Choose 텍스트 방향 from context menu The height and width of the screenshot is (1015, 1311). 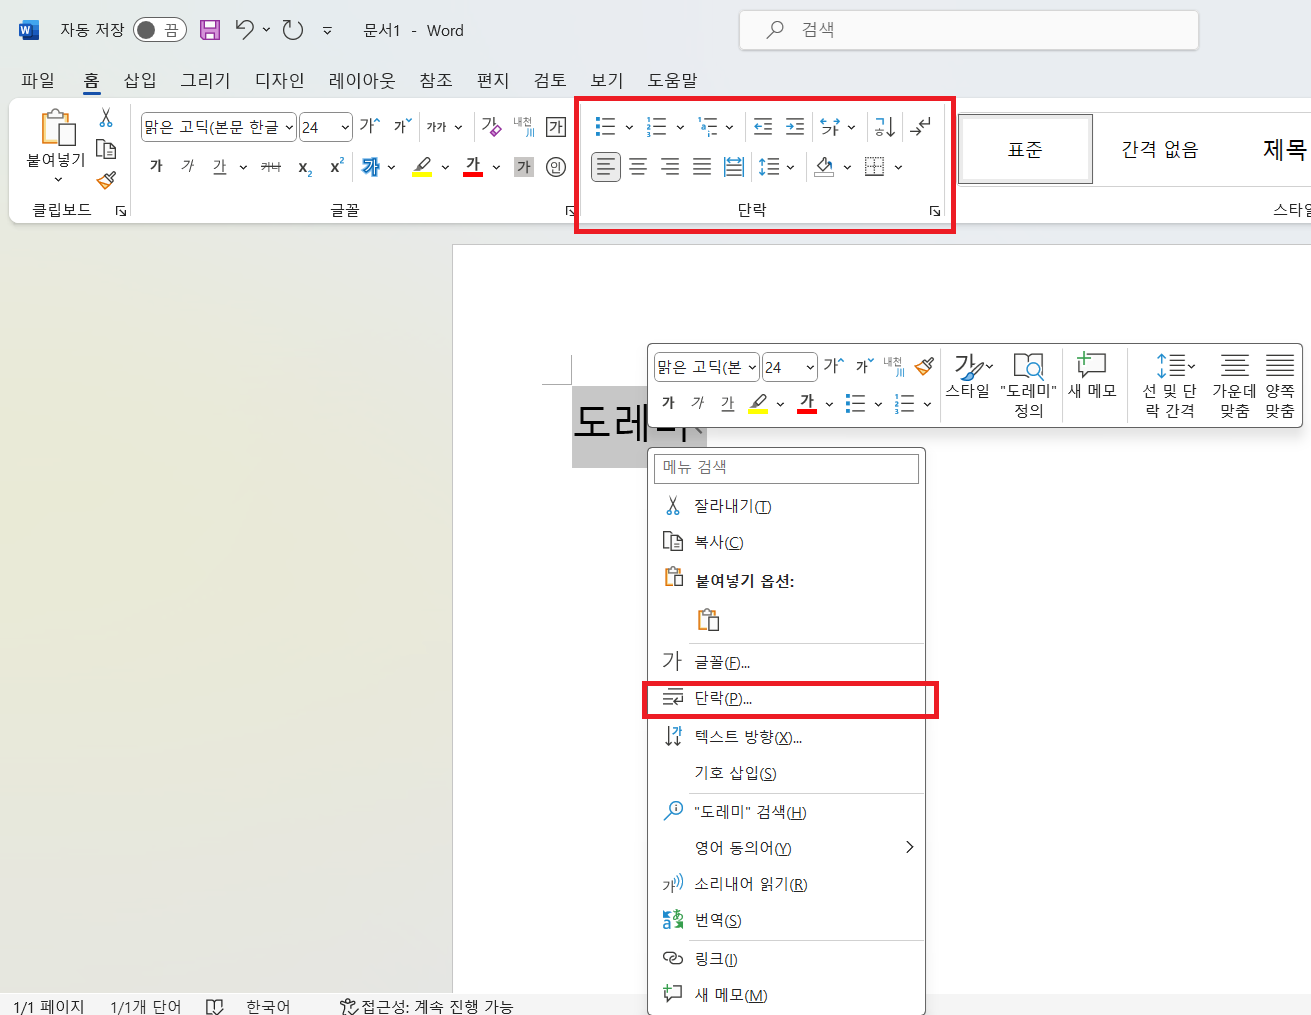point(786,737)
